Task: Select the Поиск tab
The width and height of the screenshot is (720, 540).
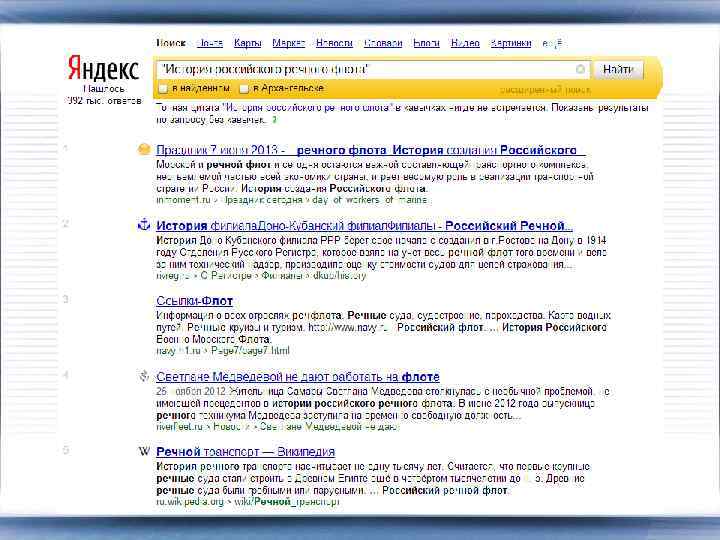Action: pos(171,43)
